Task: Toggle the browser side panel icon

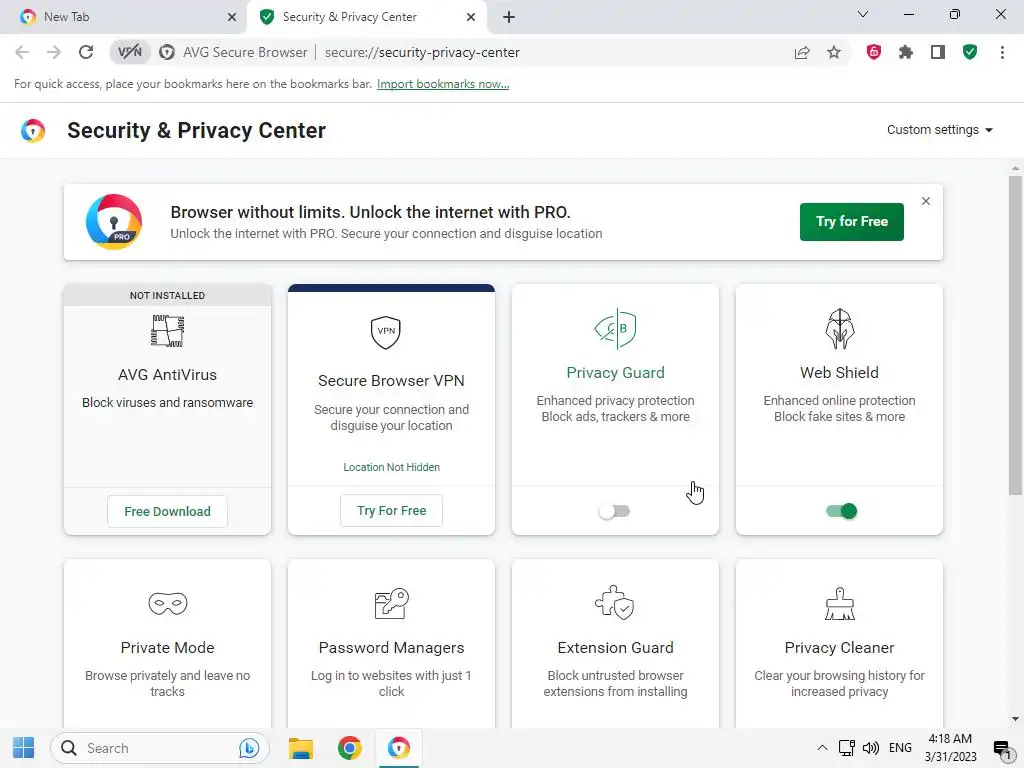Action: (938, 52)
